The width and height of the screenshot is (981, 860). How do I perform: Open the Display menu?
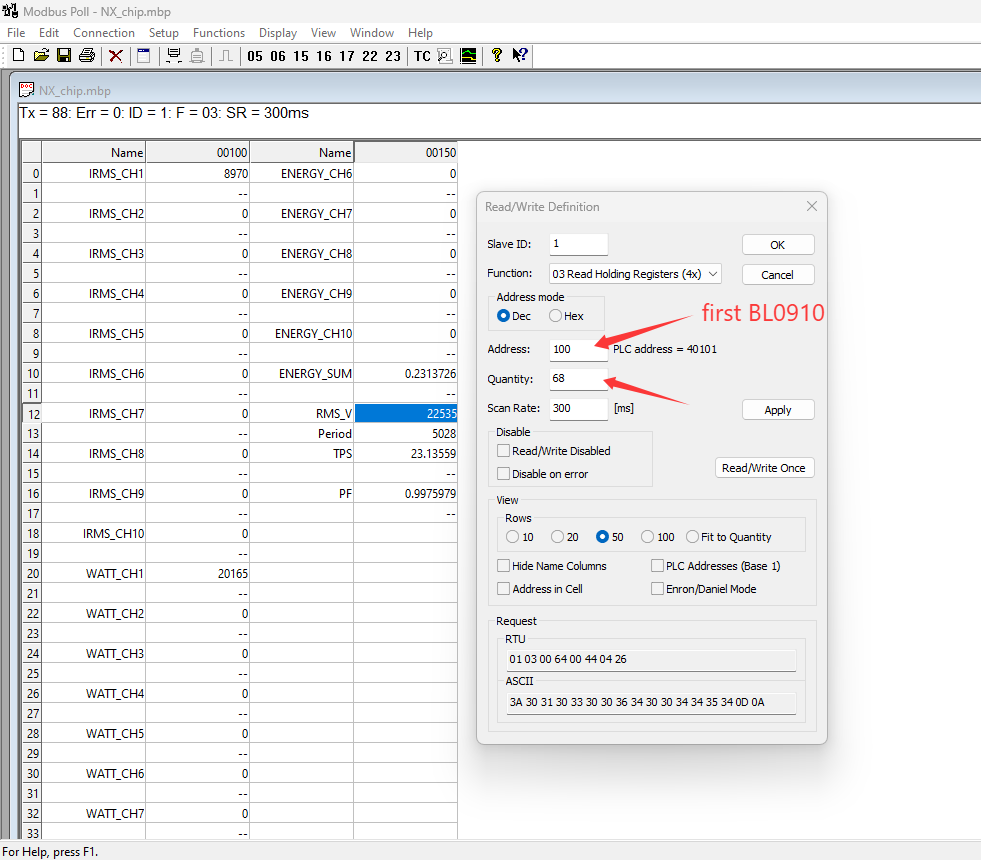tap(278, 33)
